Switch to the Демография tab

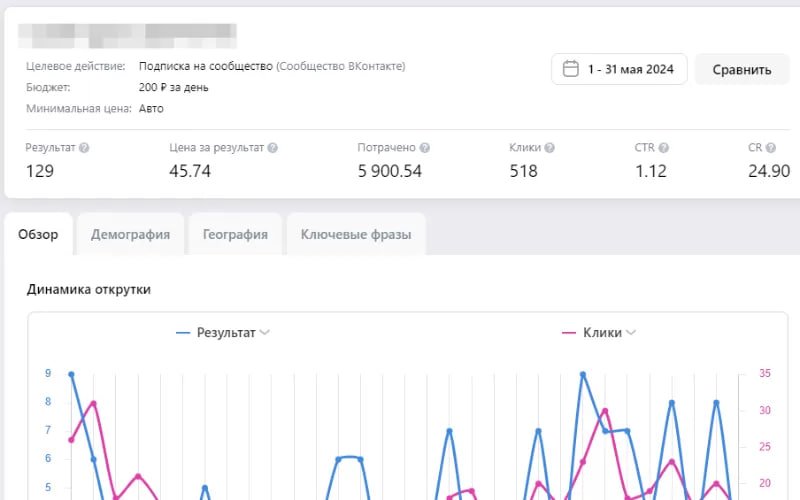(x=130, y=235)
